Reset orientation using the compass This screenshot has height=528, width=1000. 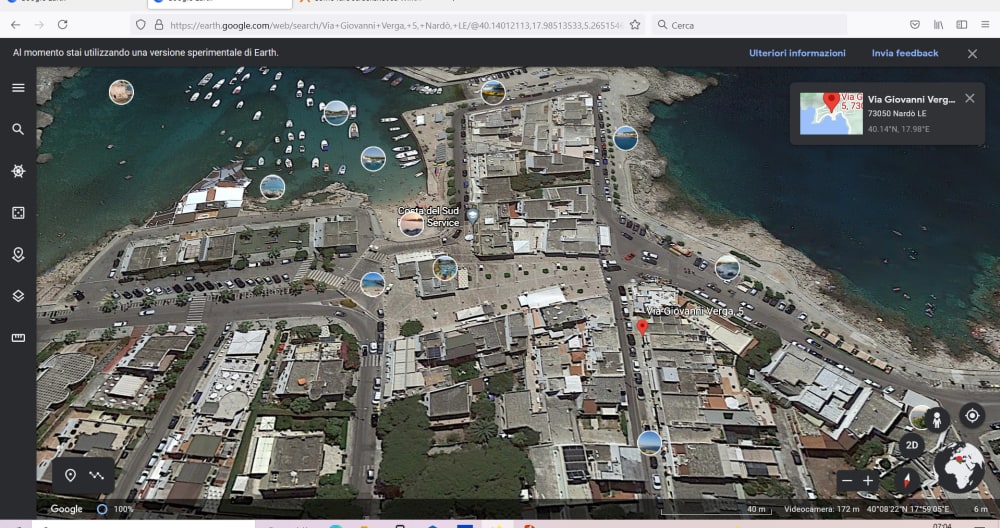(906, 480)
